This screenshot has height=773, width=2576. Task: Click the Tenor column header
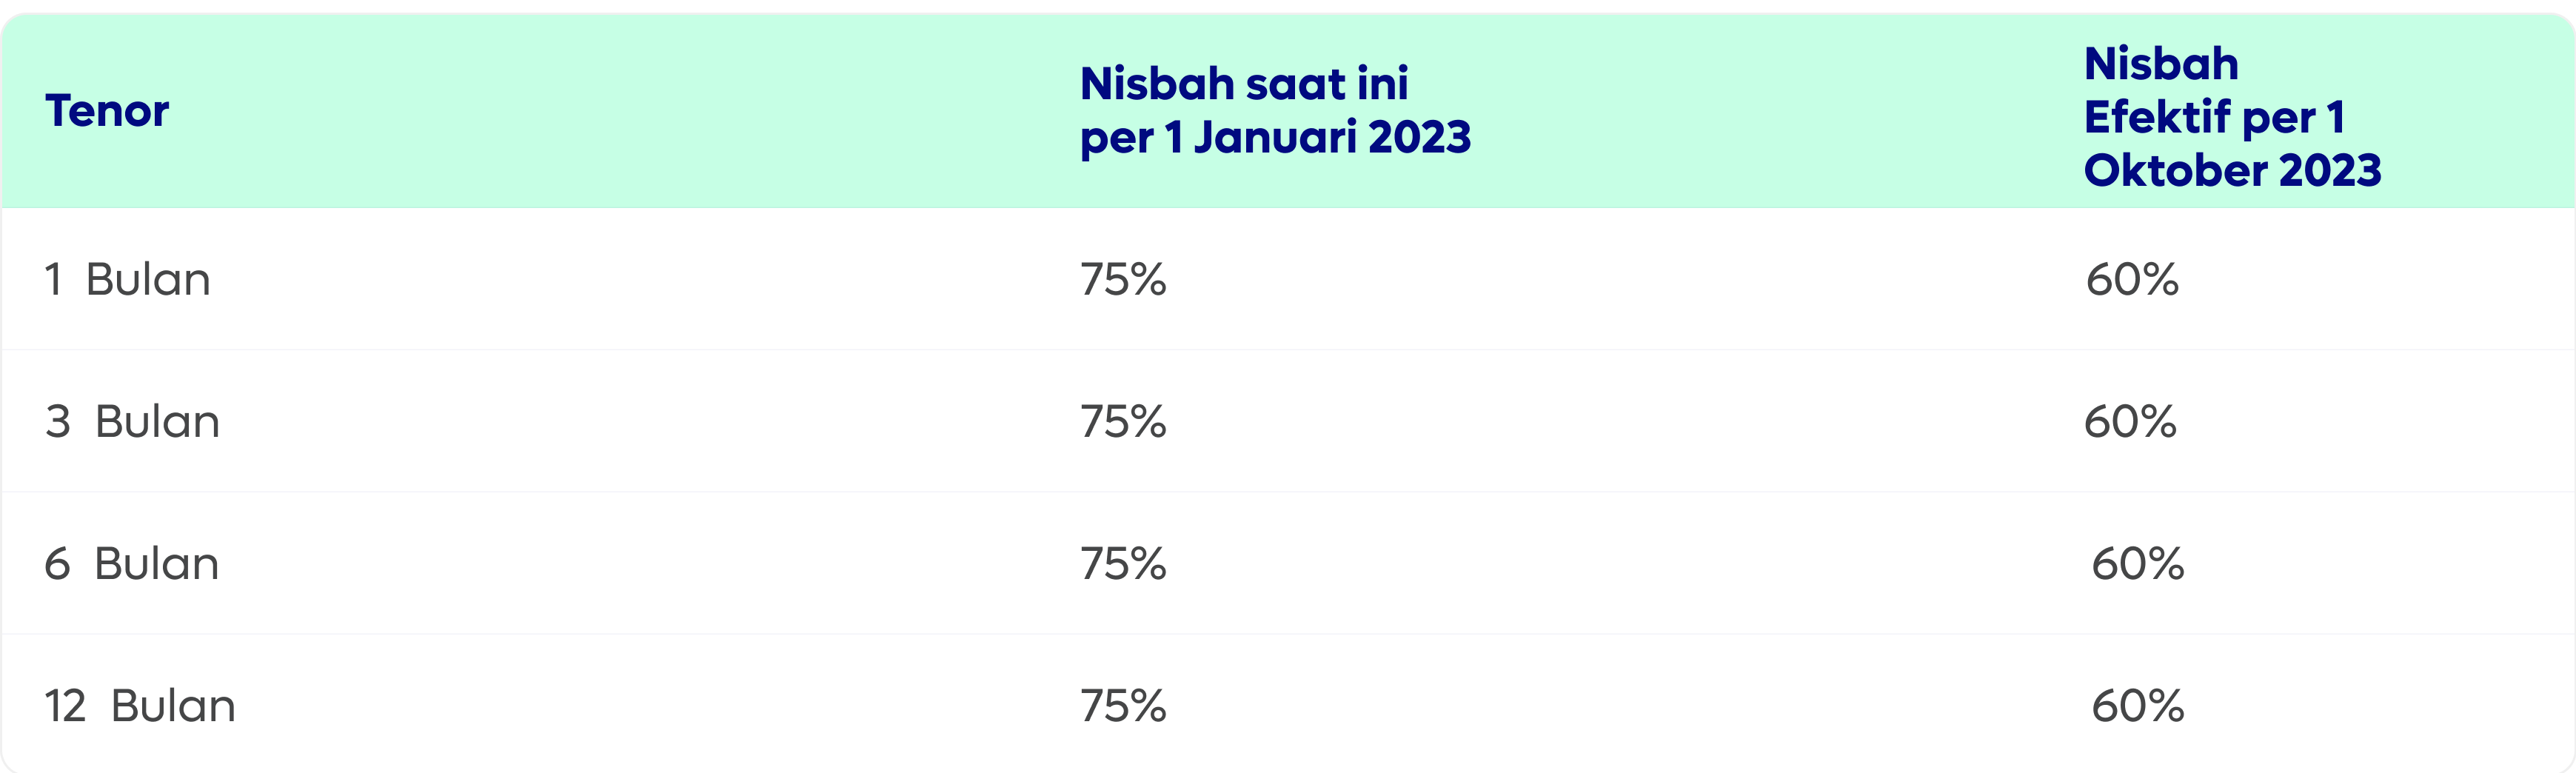tap(107, 111)
